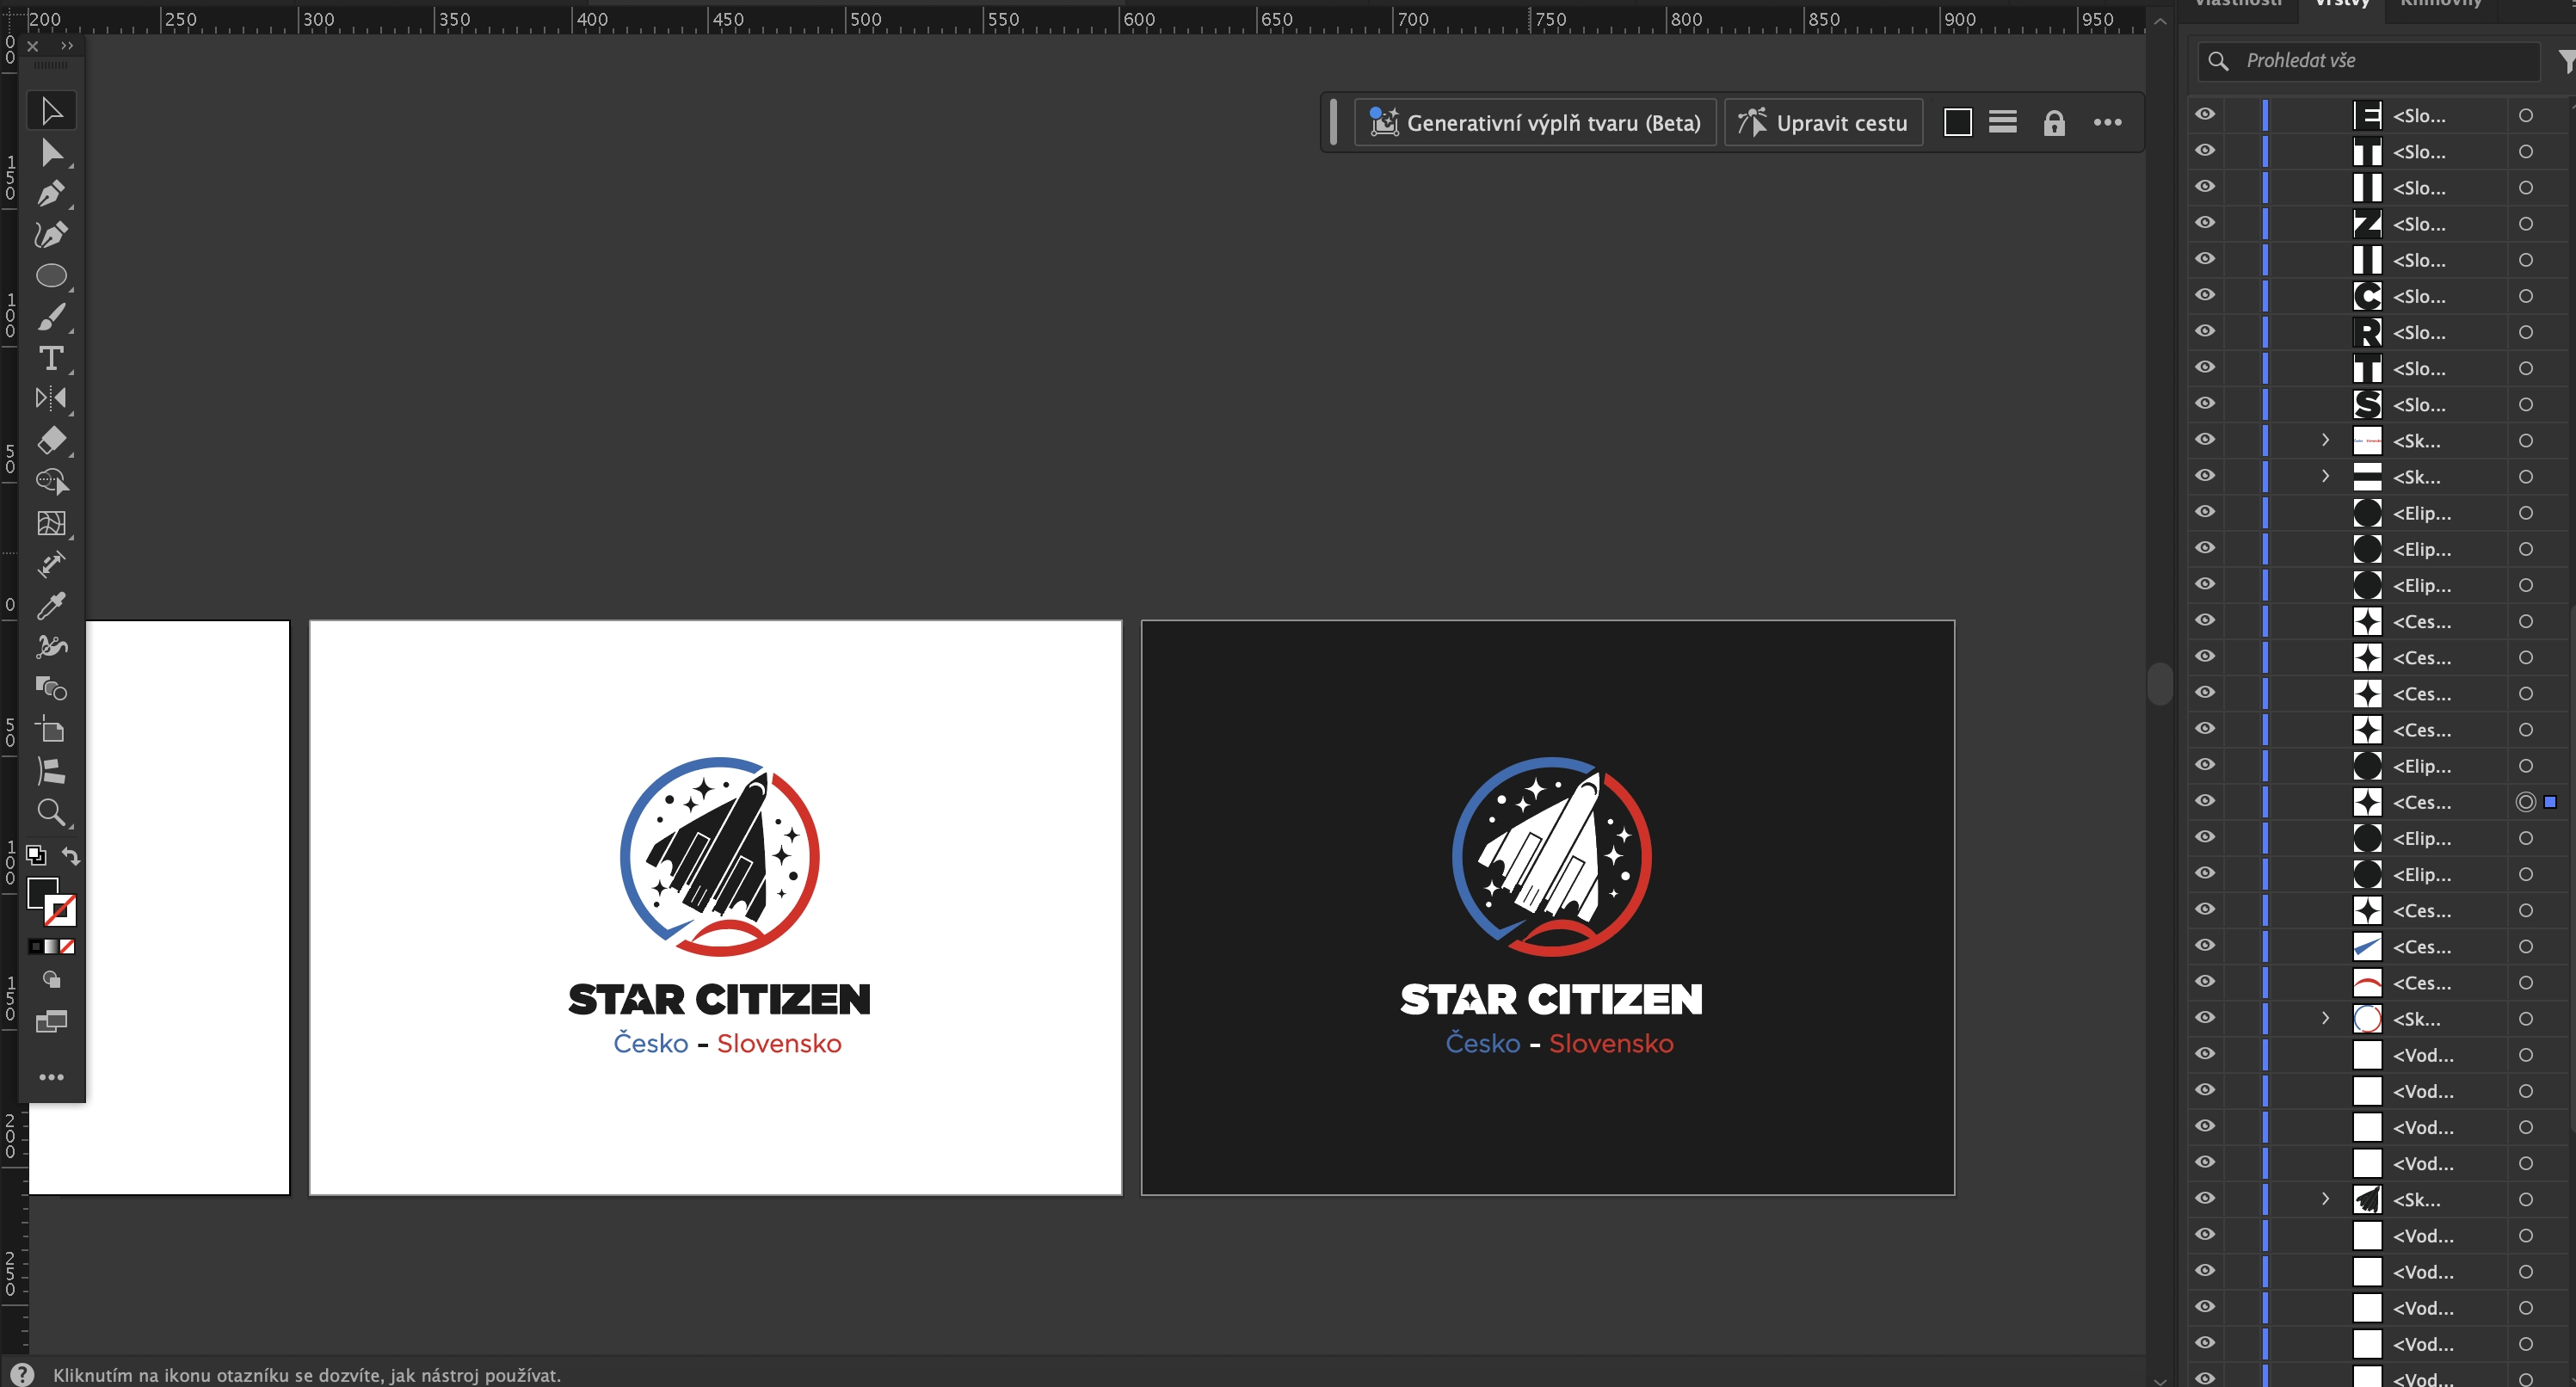Click the Prohledat vše search field
The height and width of the screenshot is (1387, 2576).
(2368, 61)
